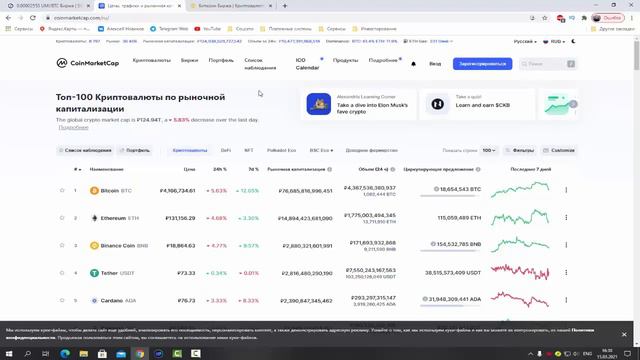Click Bitcoin 7-day sparkline chart
This screenshot has width=640, height=360.
click(520, 190)
